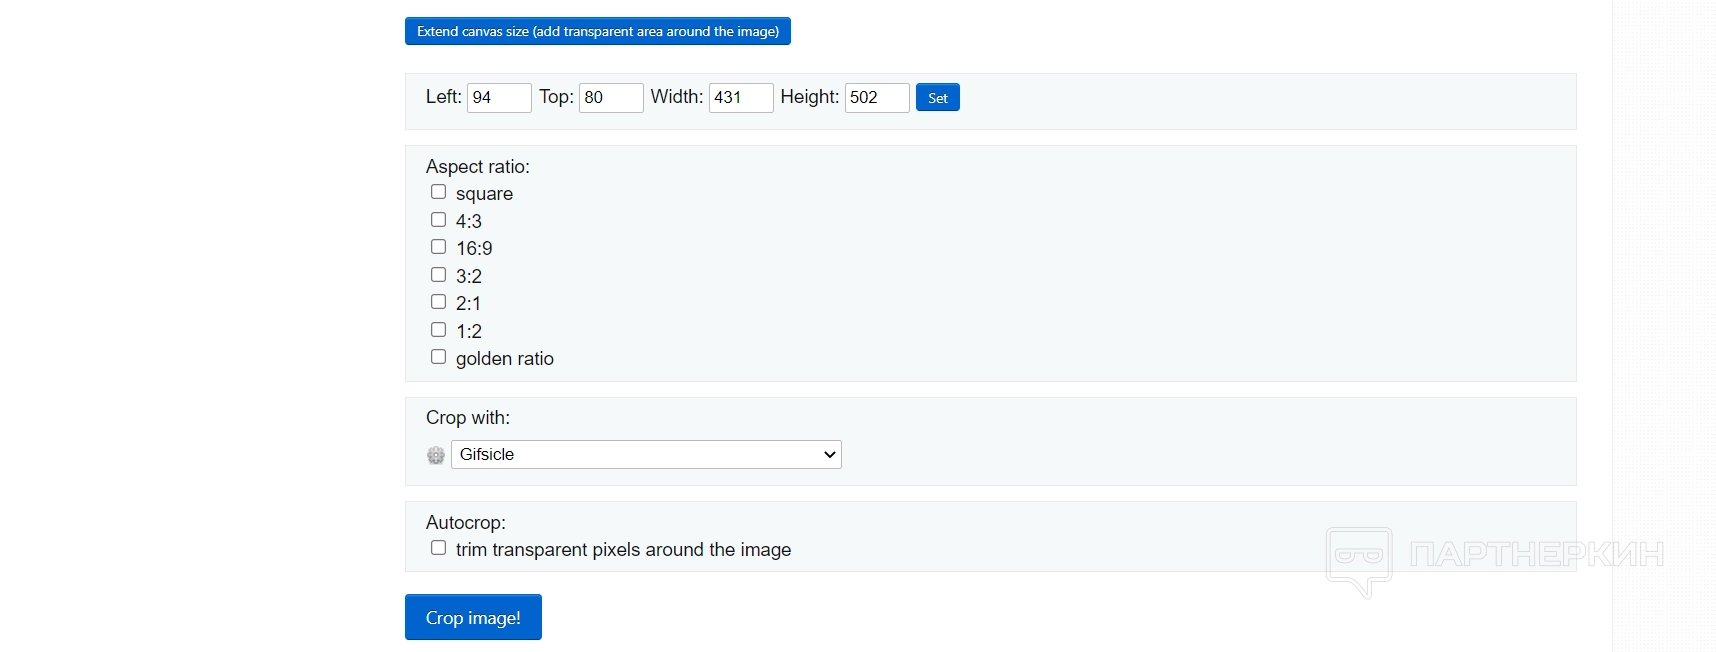Click the Extend canvas size button

point(597,32)
